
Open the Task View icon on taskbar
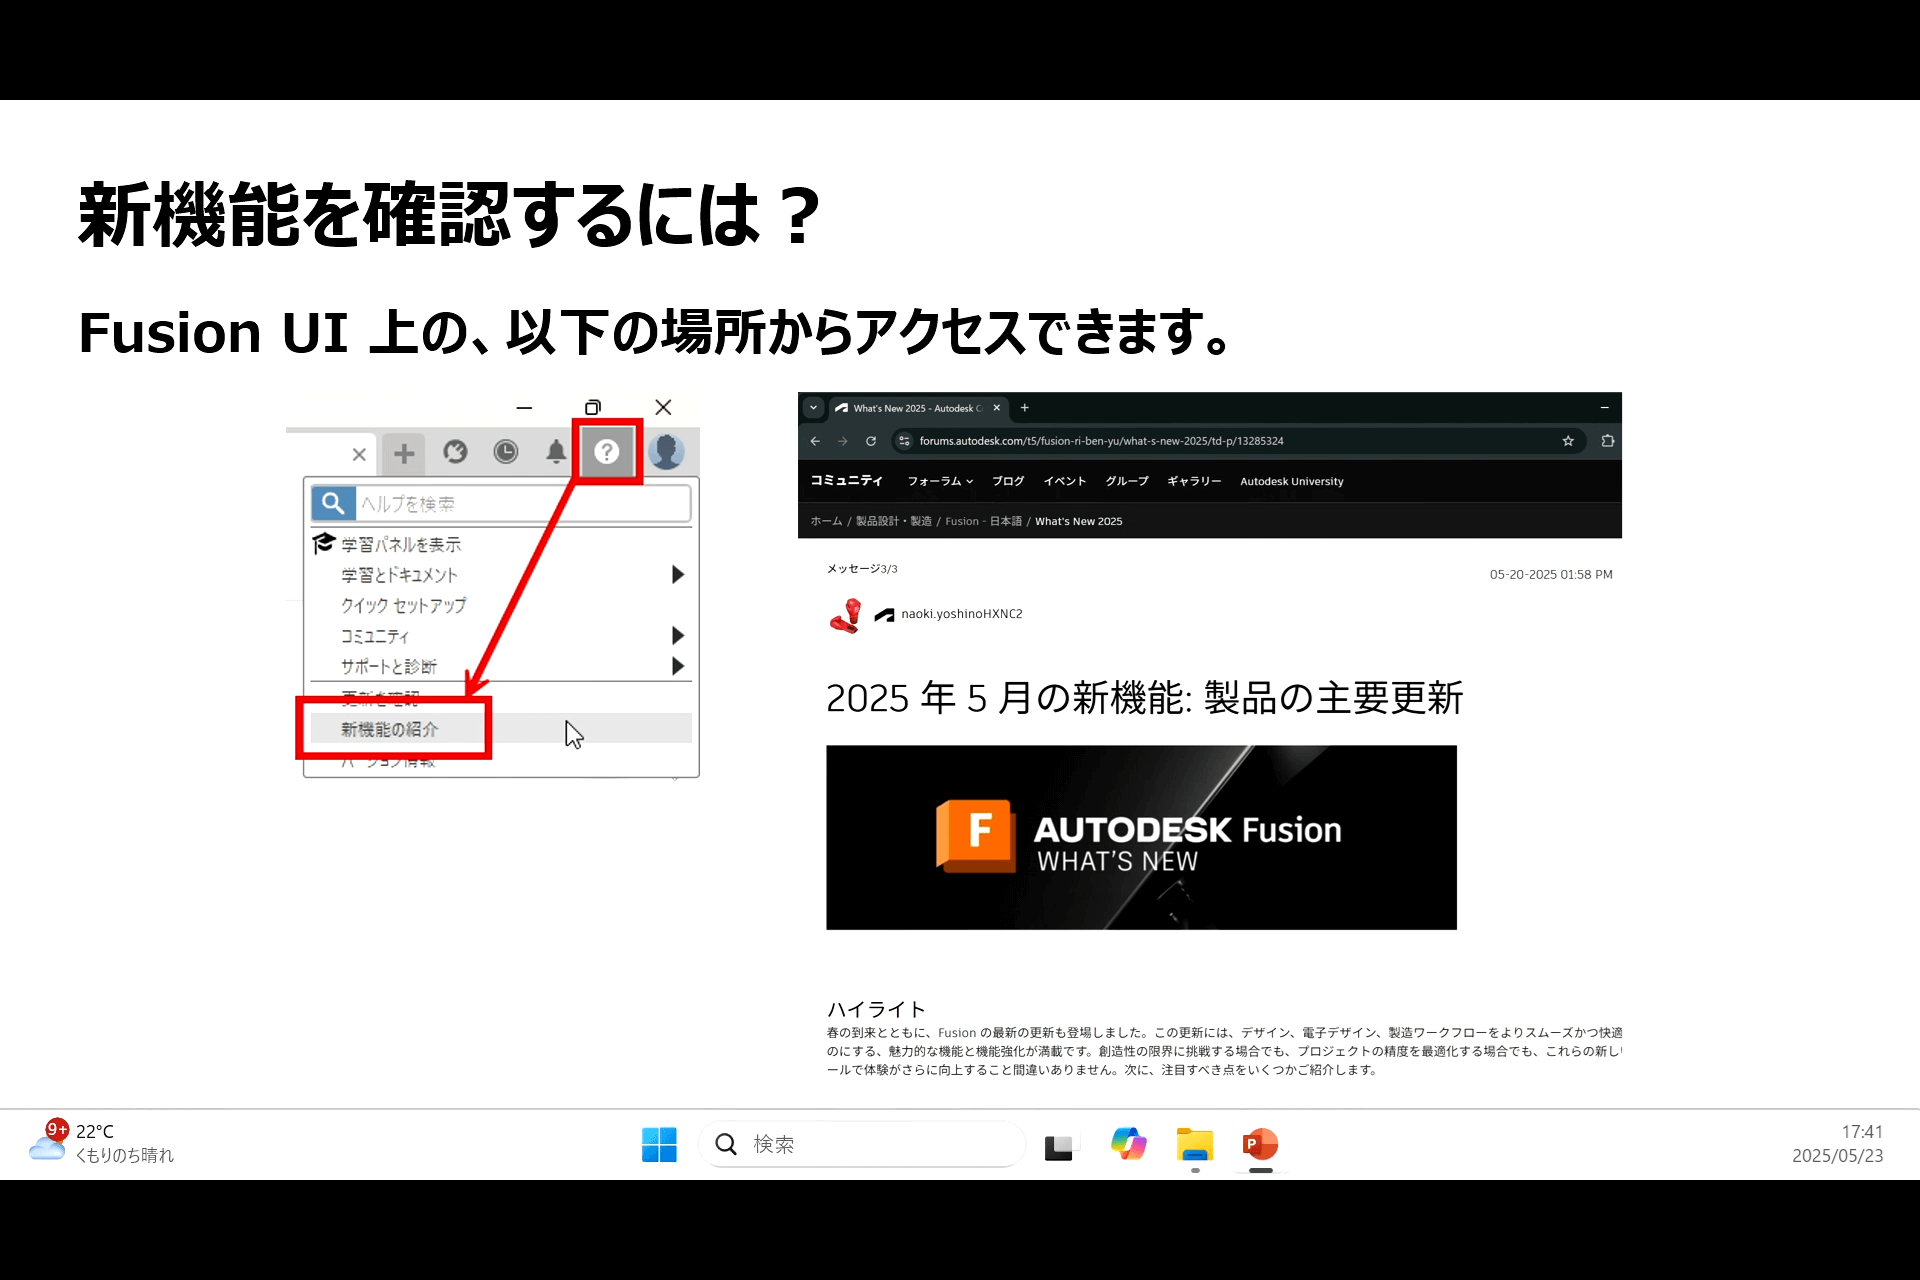1058,1146
